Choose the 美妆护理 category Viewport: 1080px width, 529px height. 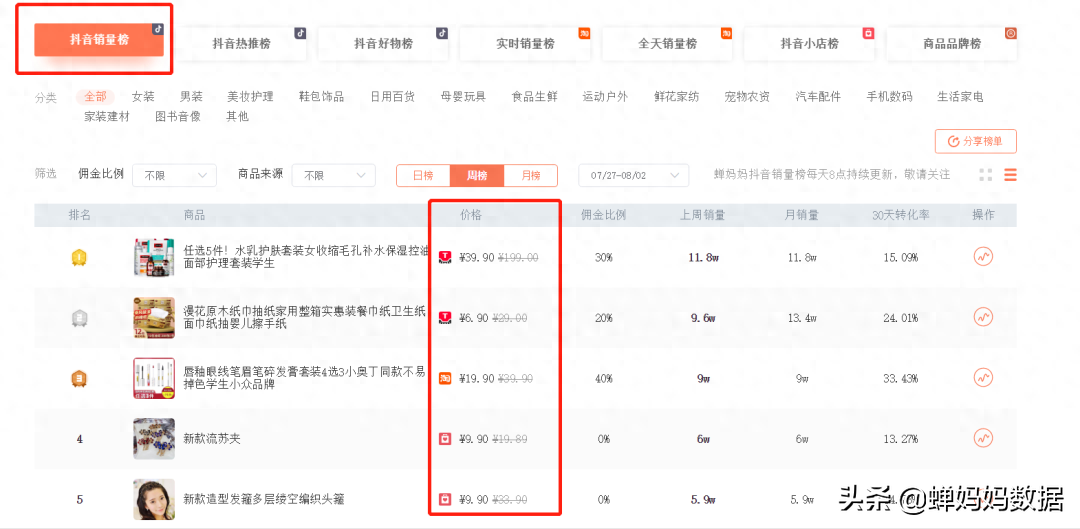(250, 96)
